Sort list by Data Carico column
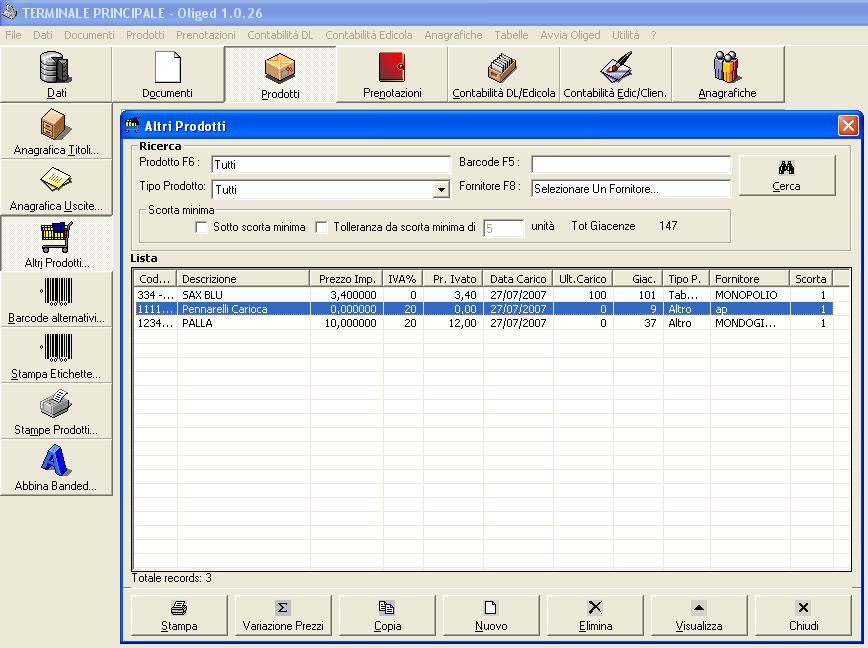868x648 pixels. click(x=518, y=279)
